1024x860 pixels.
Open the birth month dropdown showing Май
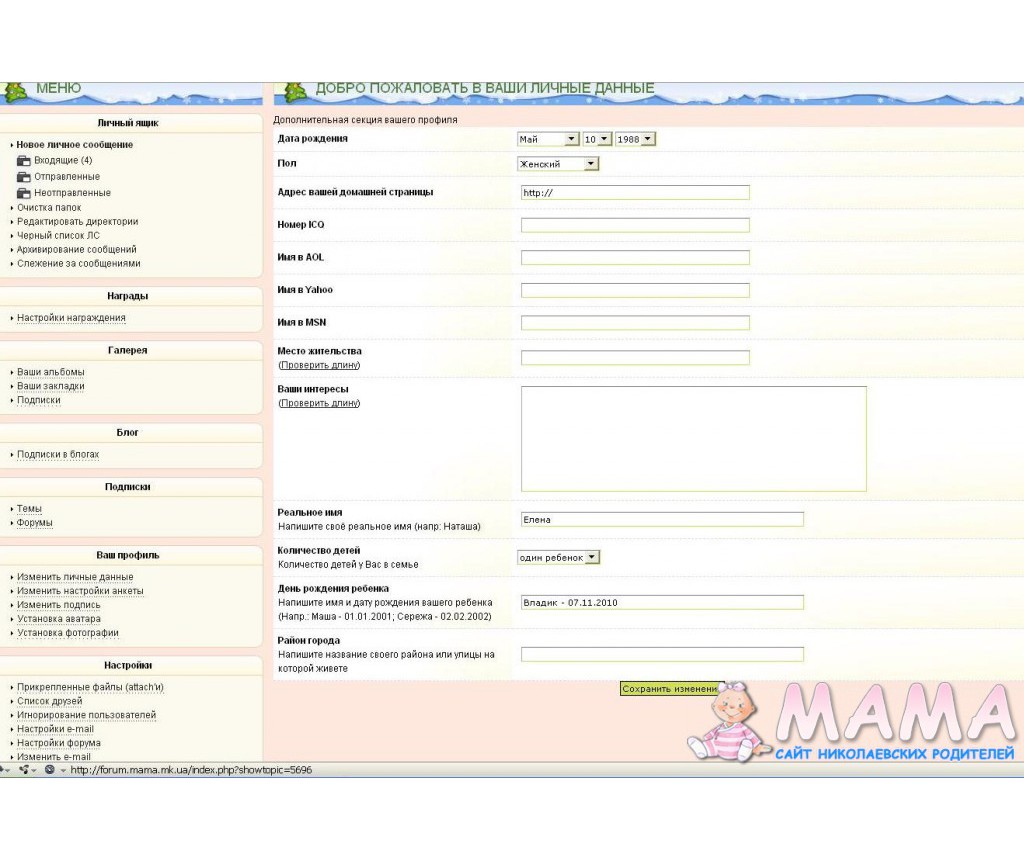[x=548, y=139]
